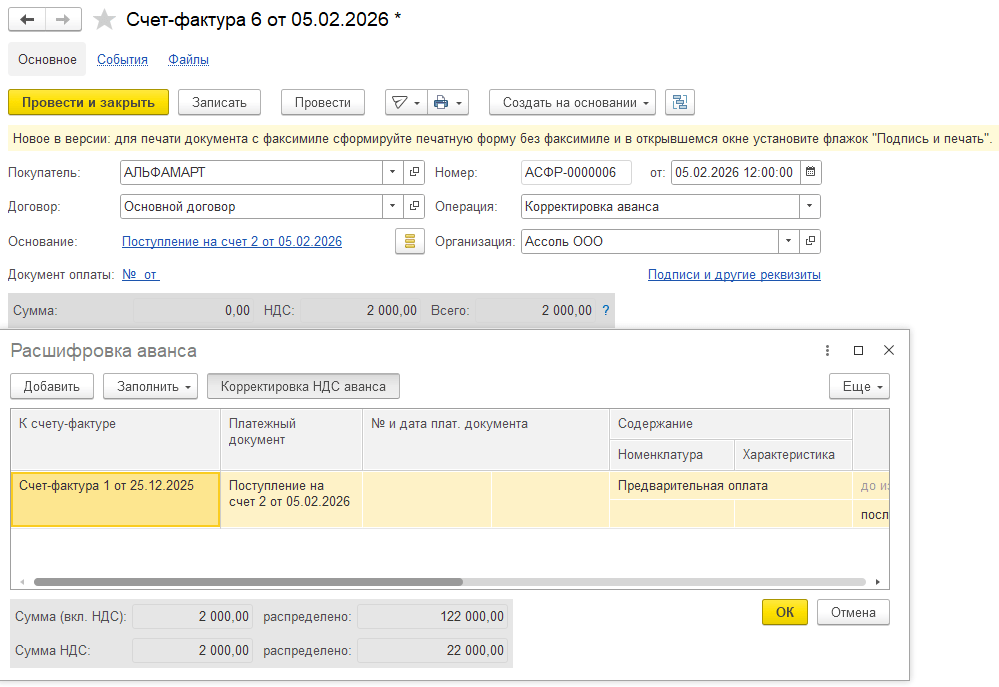The height and width of the screenshot is (687, 999).
Task: Open the three-dot menu in Расшифровка аванса
Action: coord(827,350)
